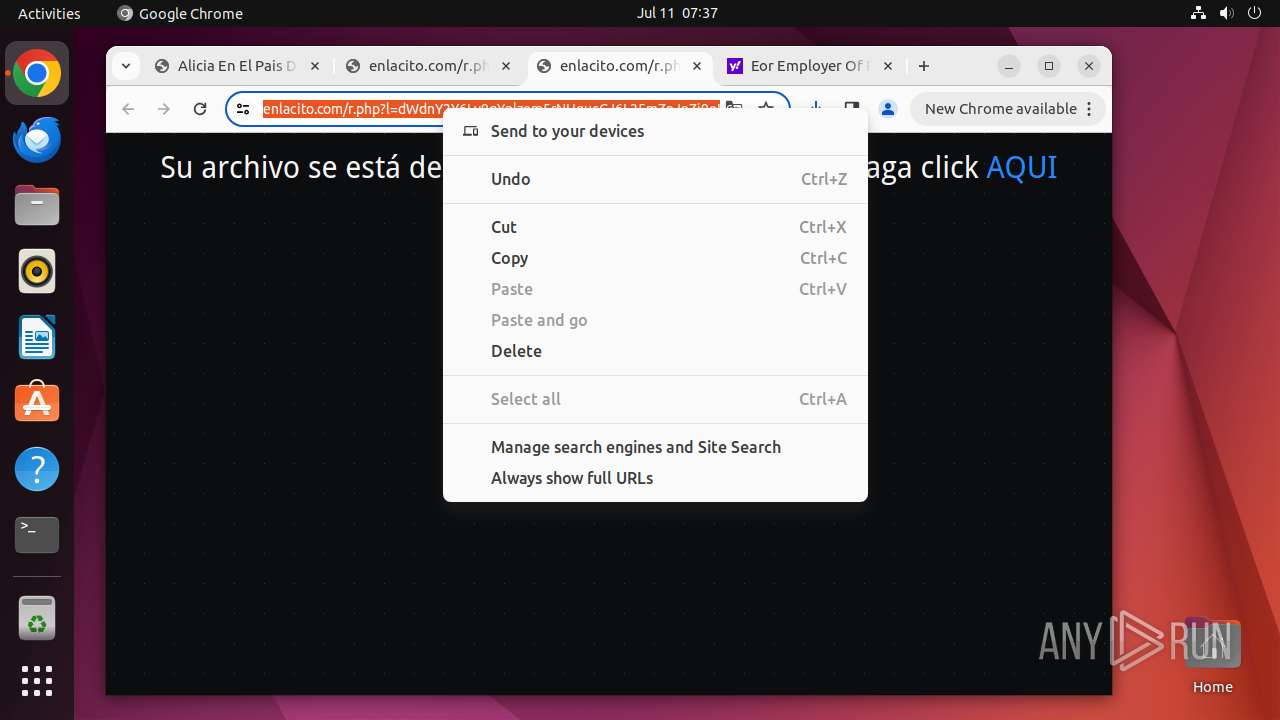The width and height of the screenshot is (1280, 720).
Task: Launch Thunderbird mail from dock
Action: [37, 139]
